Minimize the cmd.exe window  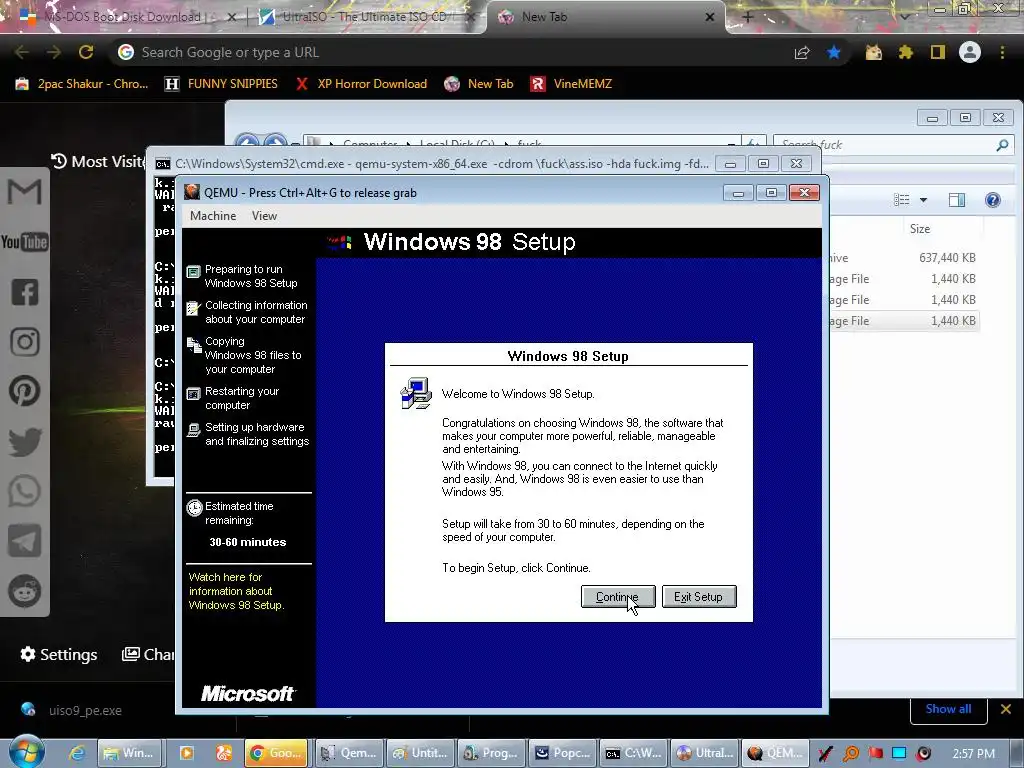730,164
